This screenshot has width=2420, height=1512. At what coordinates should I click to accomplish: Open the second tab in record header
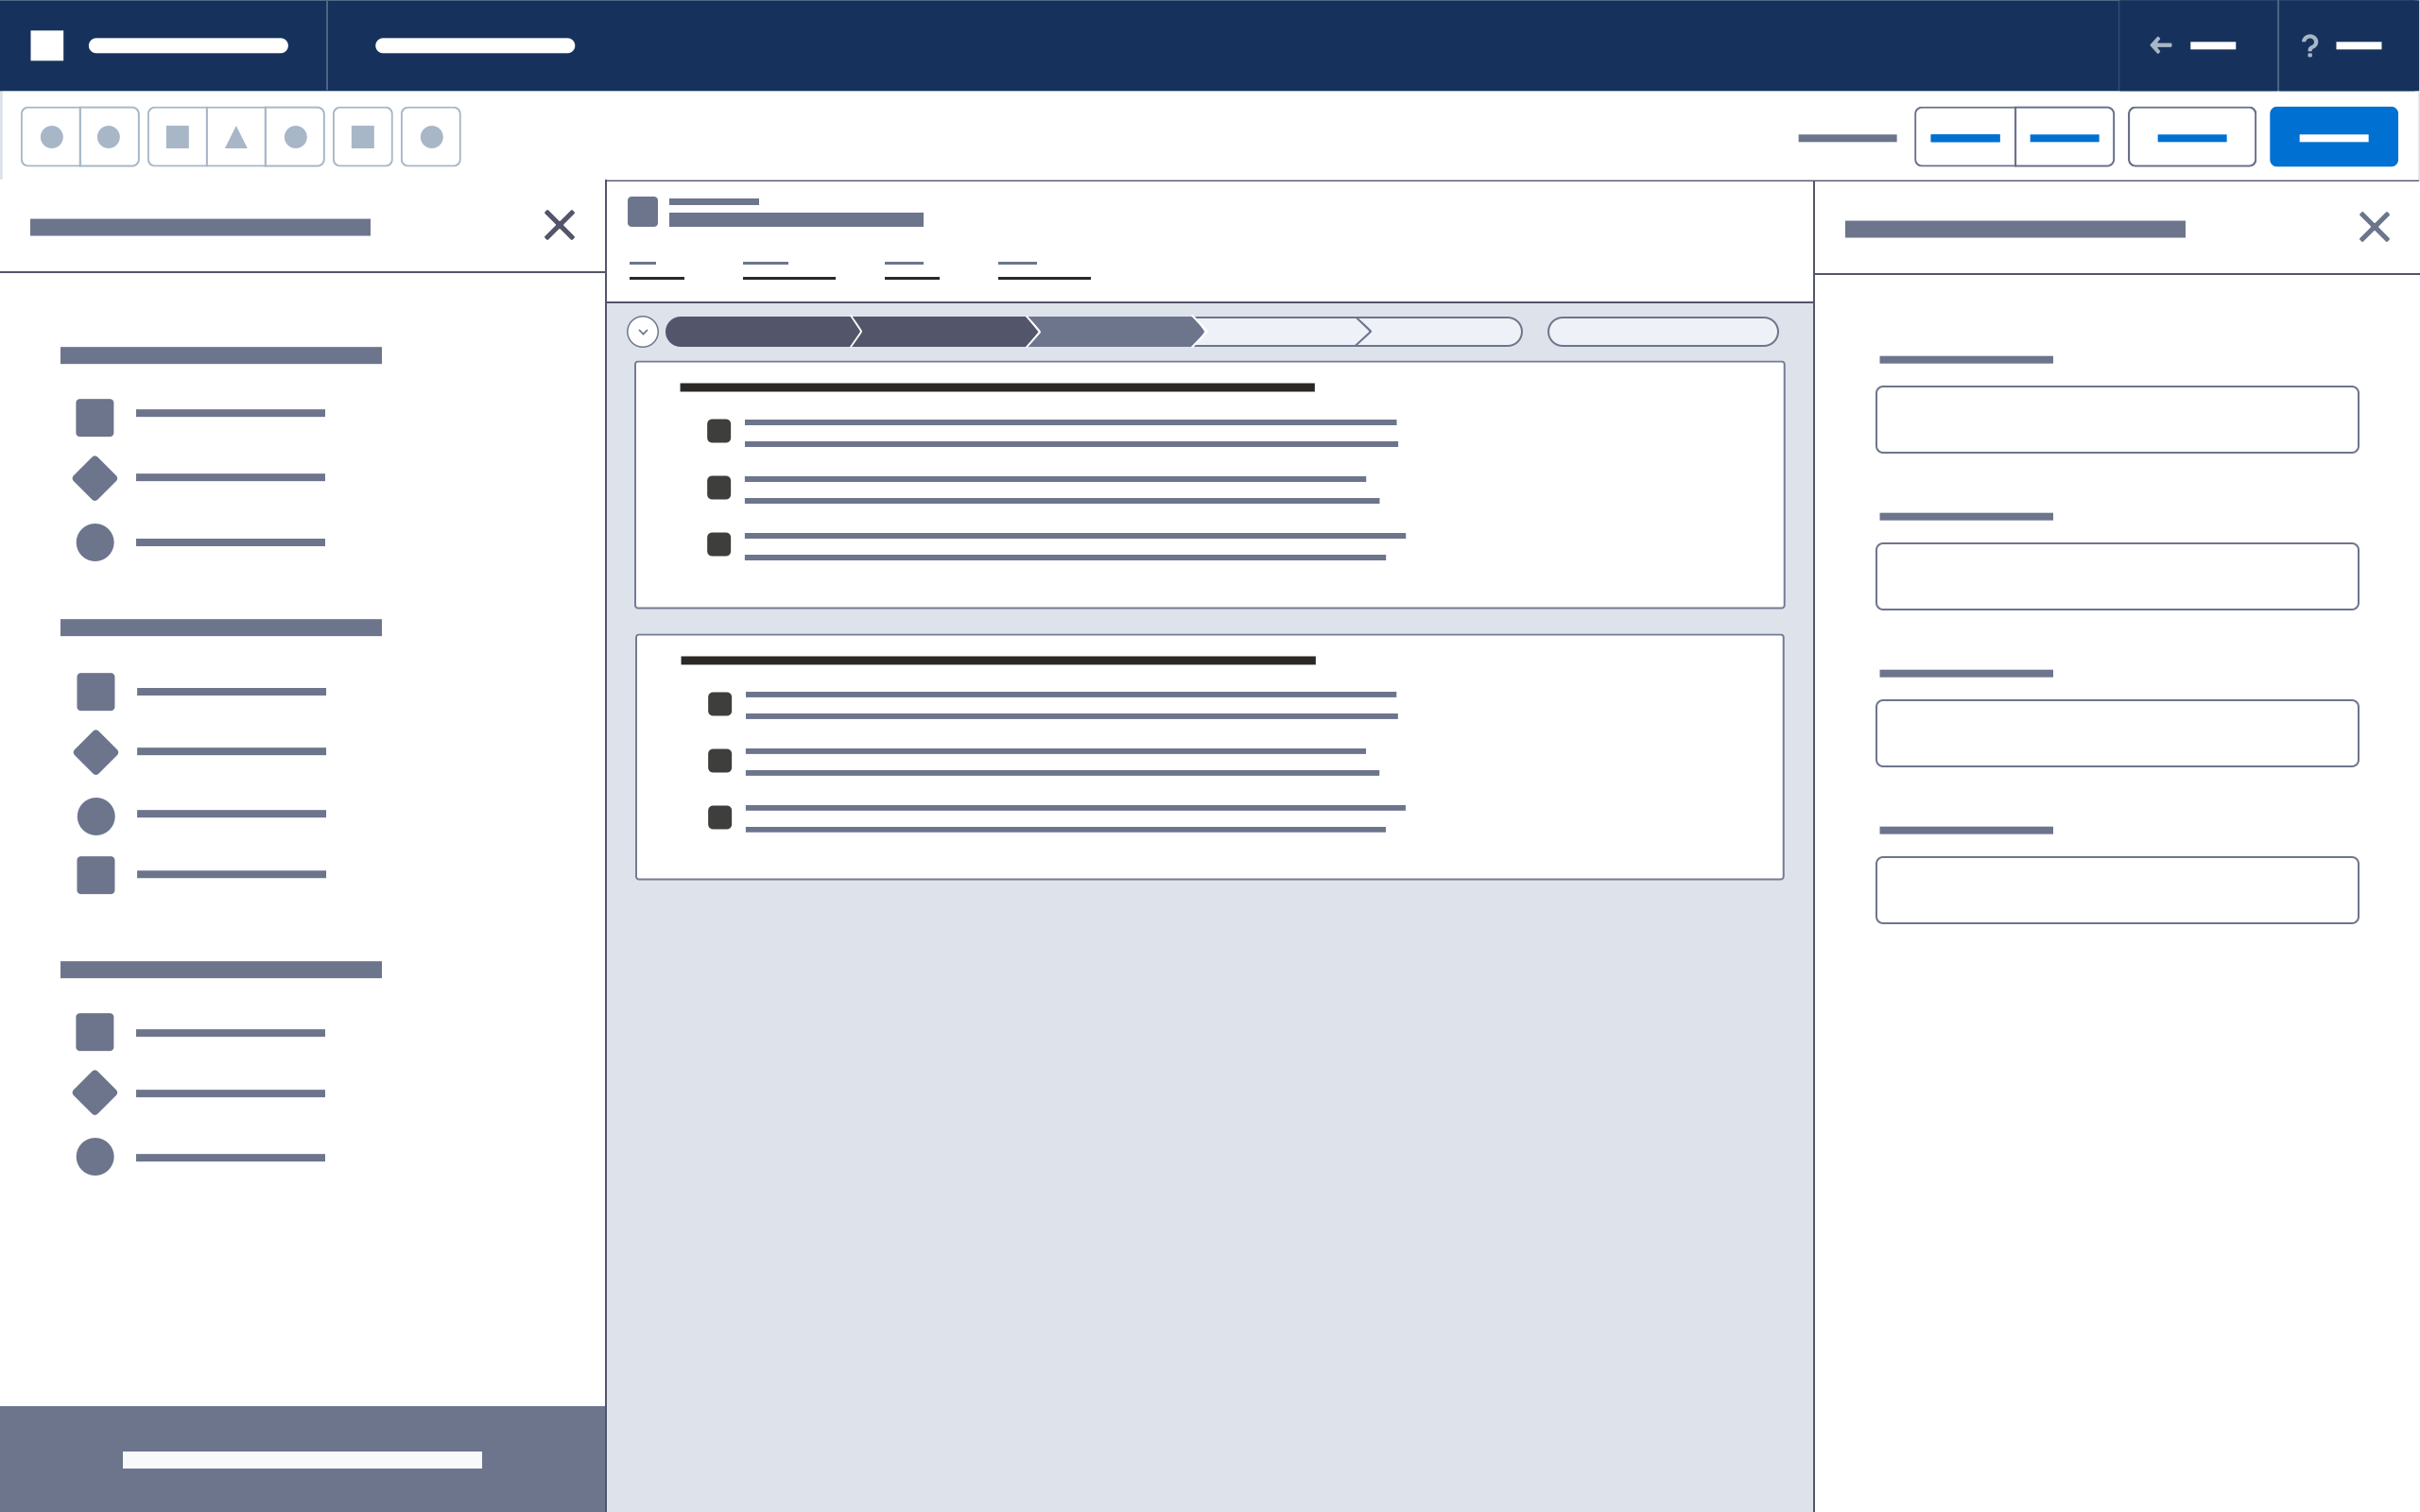788,270
